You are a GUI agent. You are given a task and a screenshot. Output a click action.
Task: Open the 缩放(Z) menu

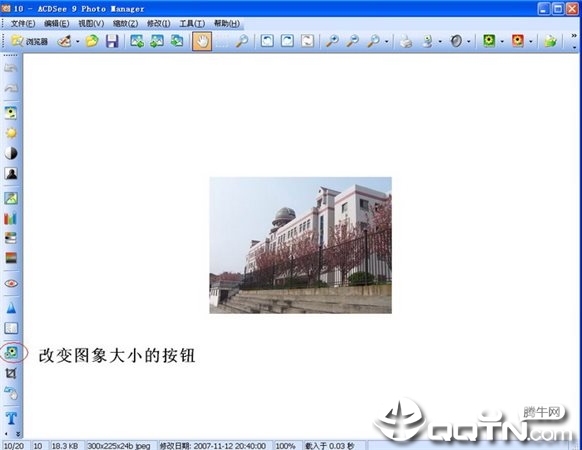coord(125,23)
